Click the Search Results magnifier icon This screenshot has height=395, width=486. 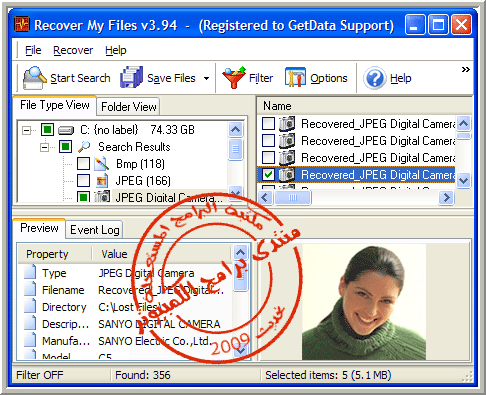click(84, 147)
